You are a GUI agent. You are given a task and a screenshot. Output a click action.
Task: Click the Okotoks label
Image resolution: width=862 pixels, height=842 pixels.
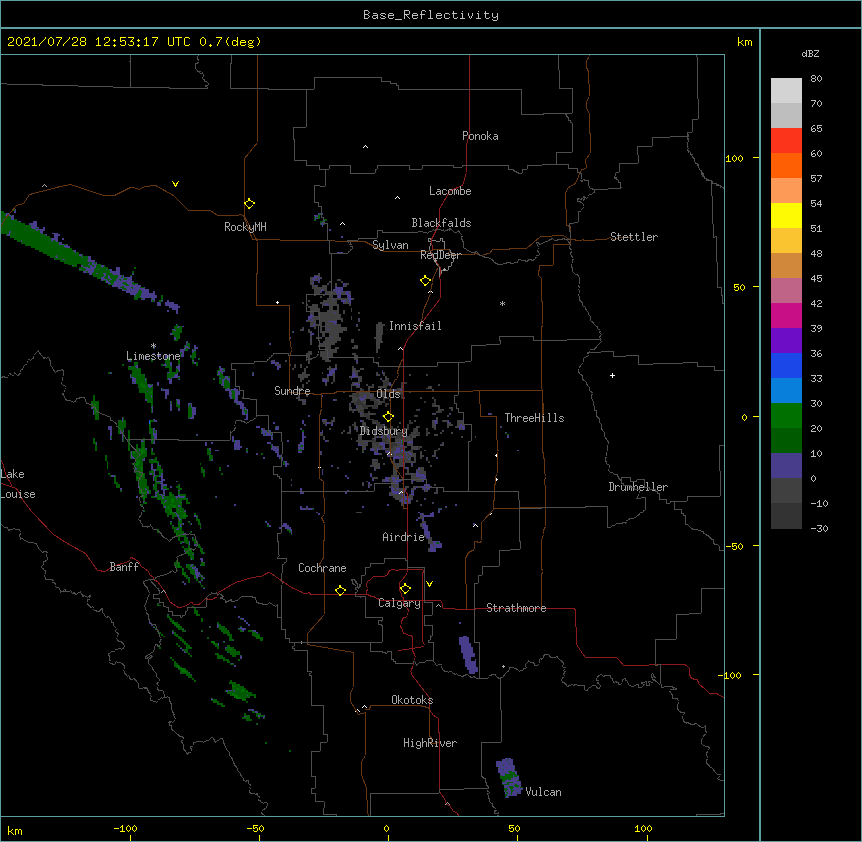coord(412,700)
